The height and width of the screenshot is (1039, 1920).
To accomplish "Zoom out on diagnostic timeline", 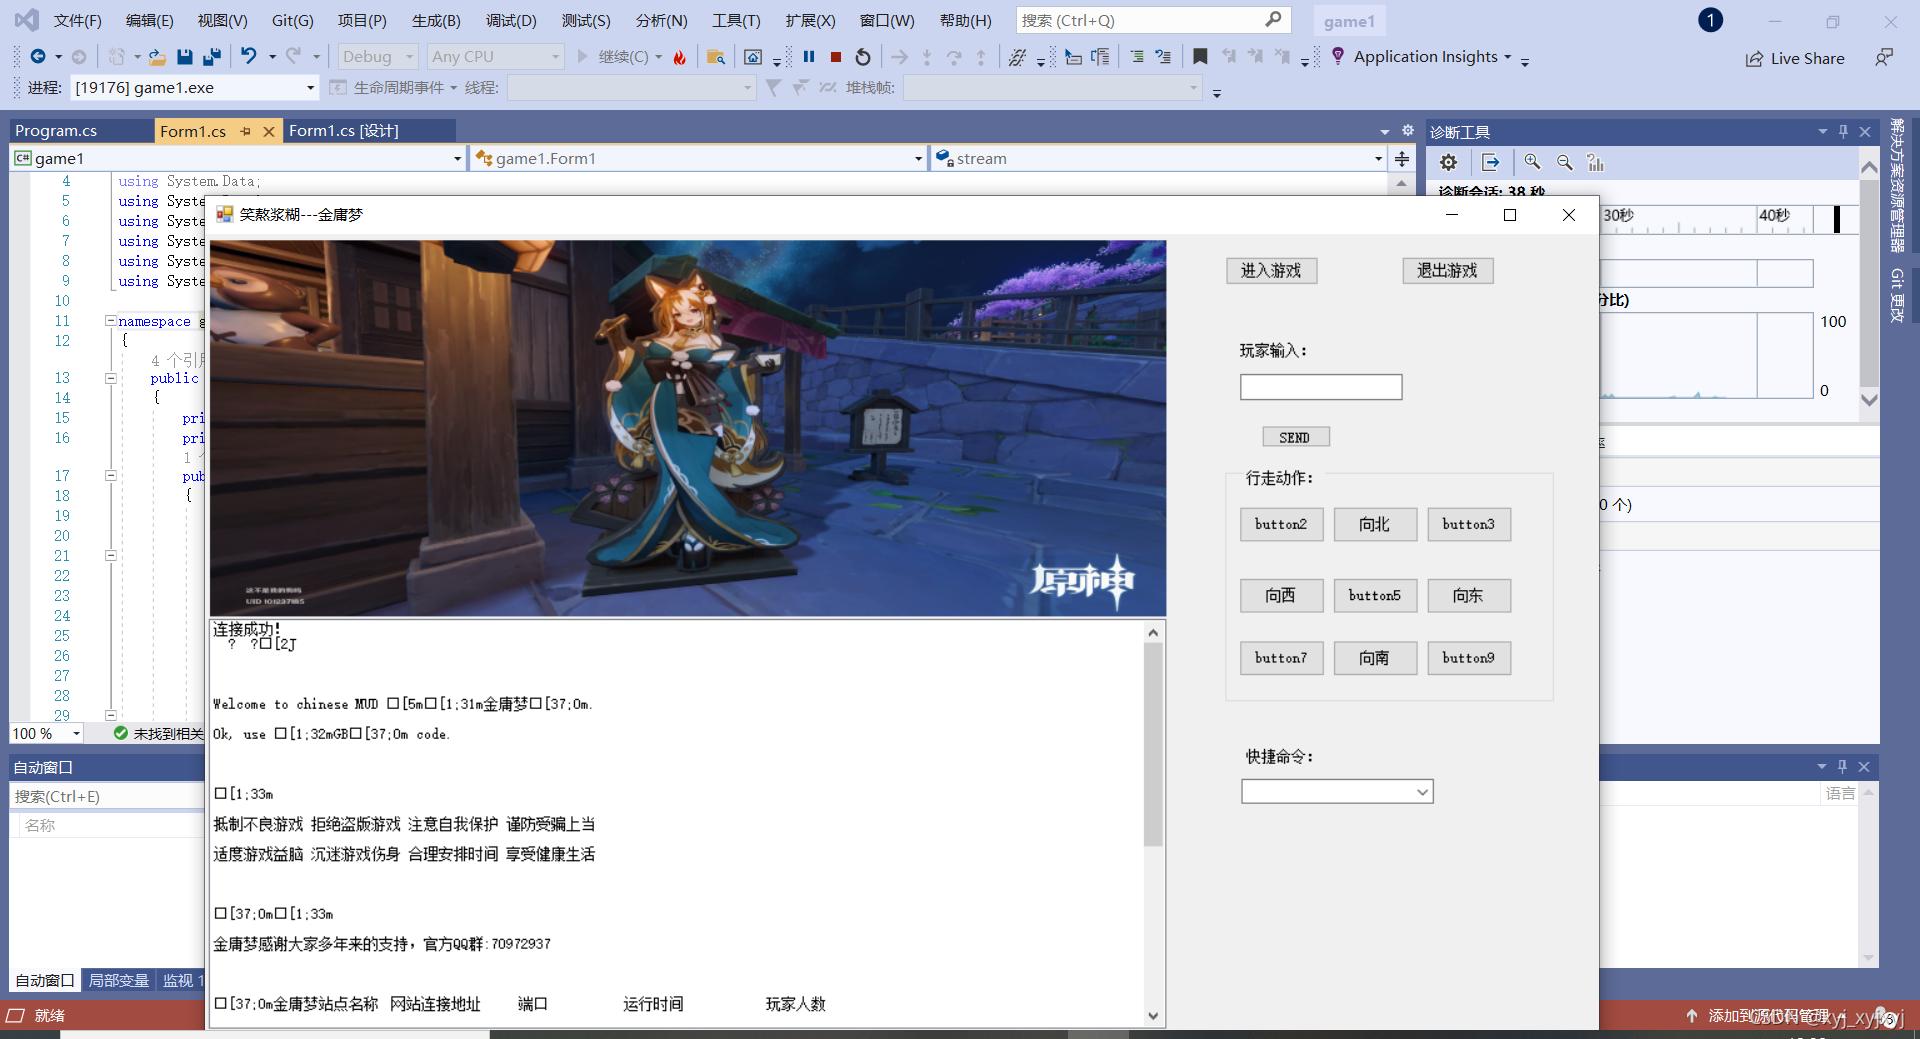I will [x=1565, y=162].
